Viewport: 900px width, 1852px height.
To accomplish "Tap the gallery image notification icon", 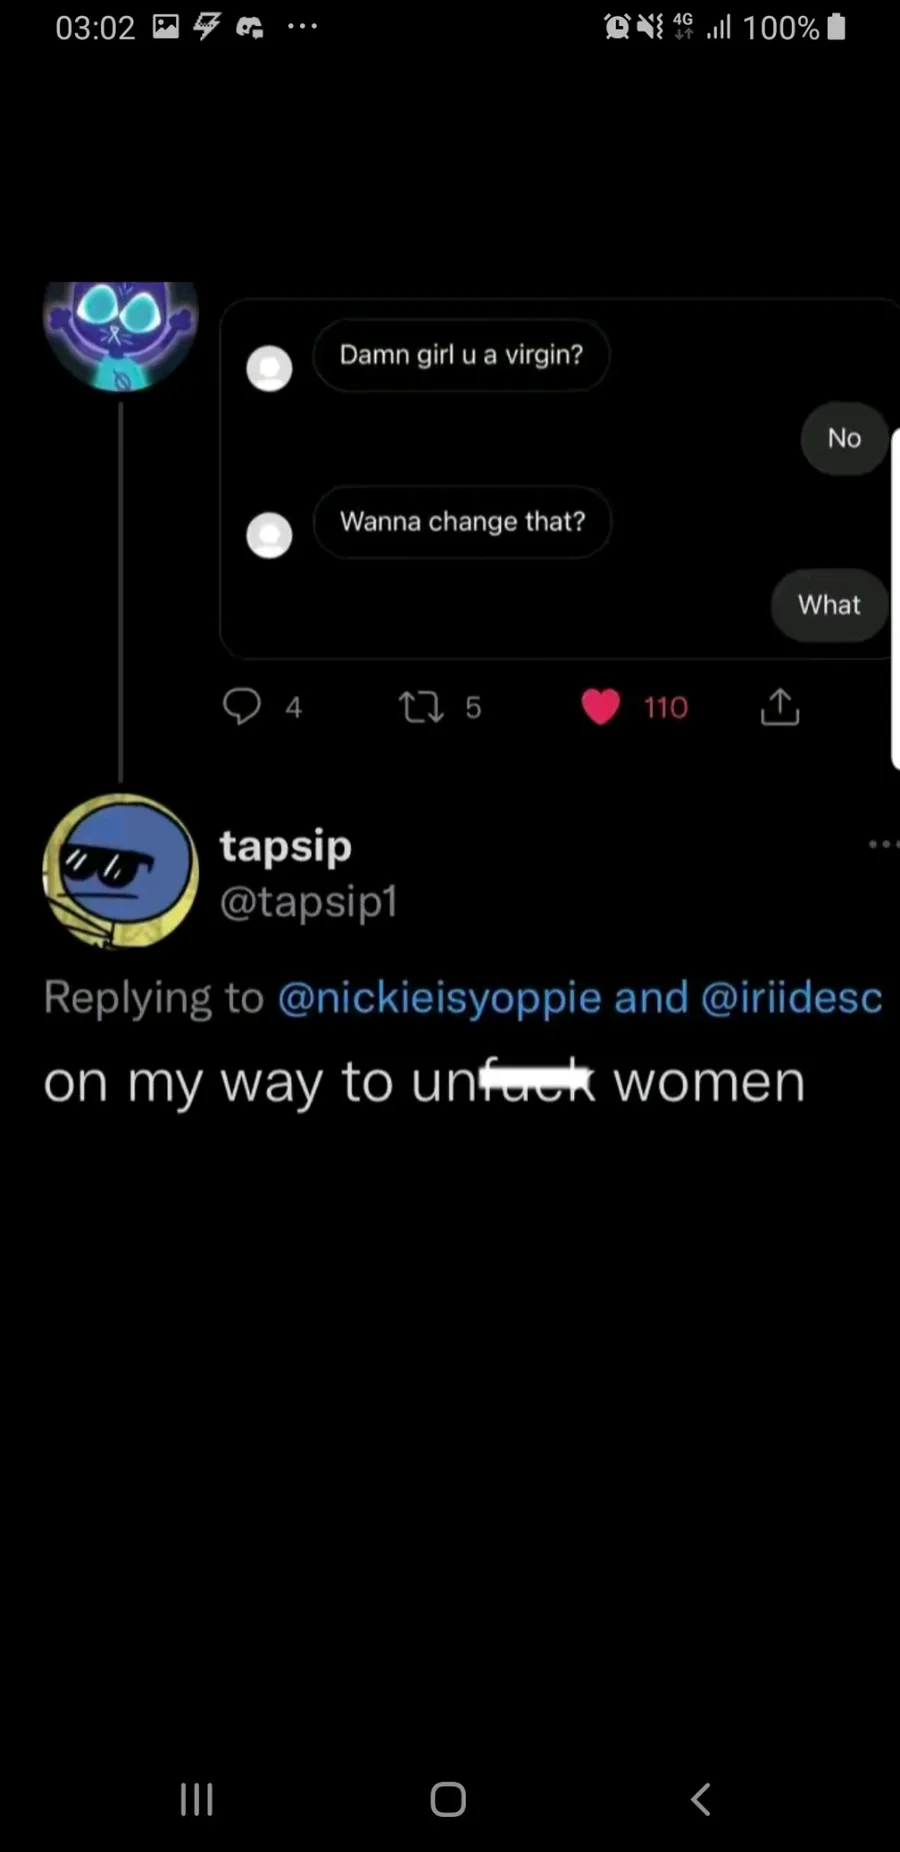I will click(166, 27).
